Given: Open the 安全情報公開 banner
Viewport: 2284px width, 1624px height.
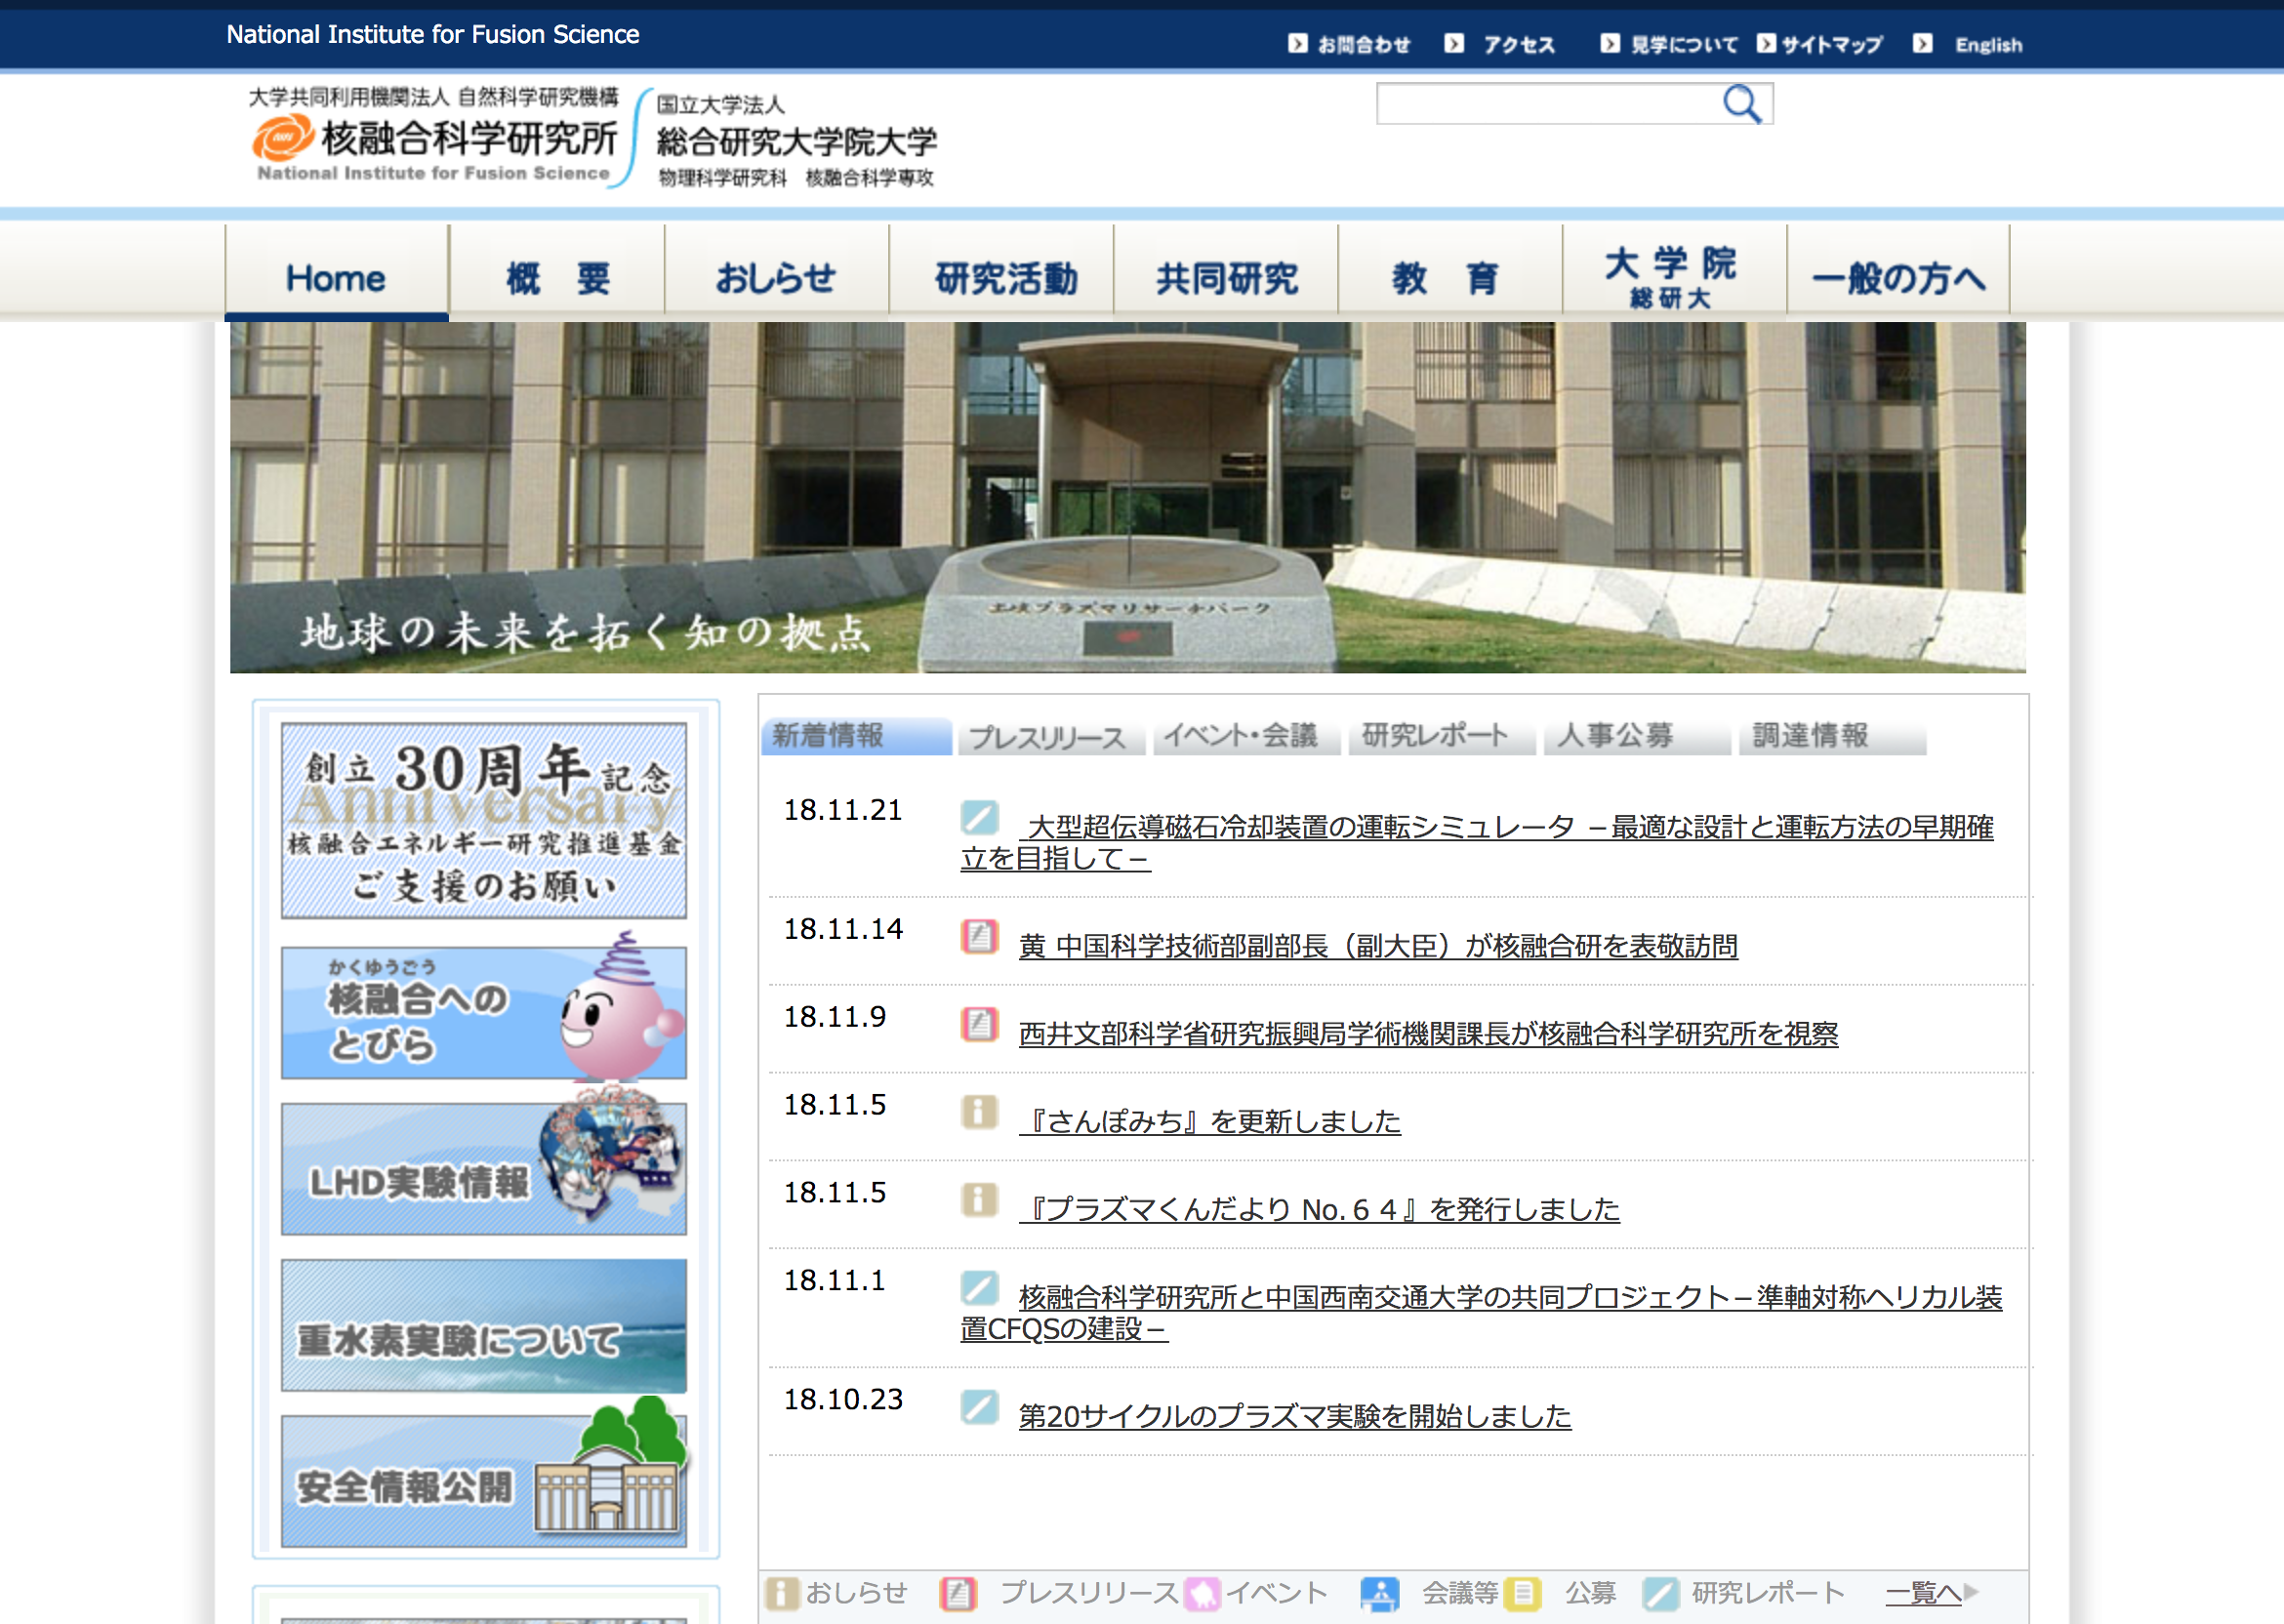Looking at the screenshot, I should click(483, 1481).
